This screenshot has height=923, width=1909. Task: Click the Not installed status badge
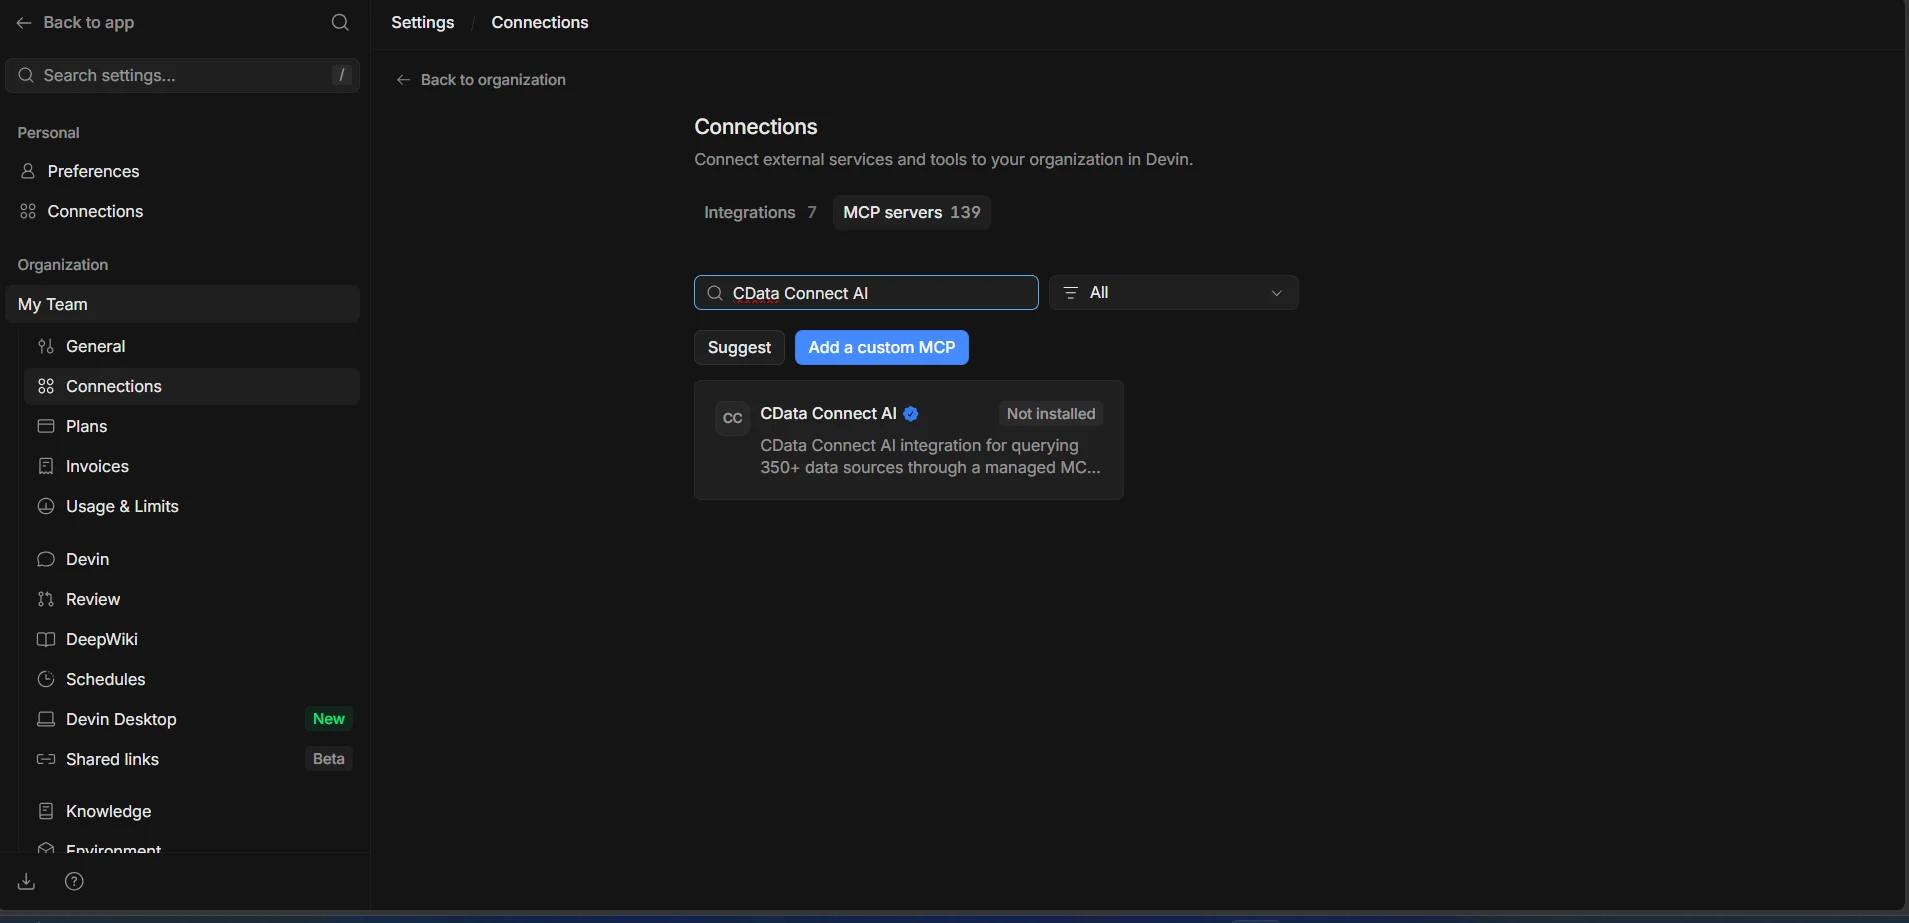(1051, 414)
